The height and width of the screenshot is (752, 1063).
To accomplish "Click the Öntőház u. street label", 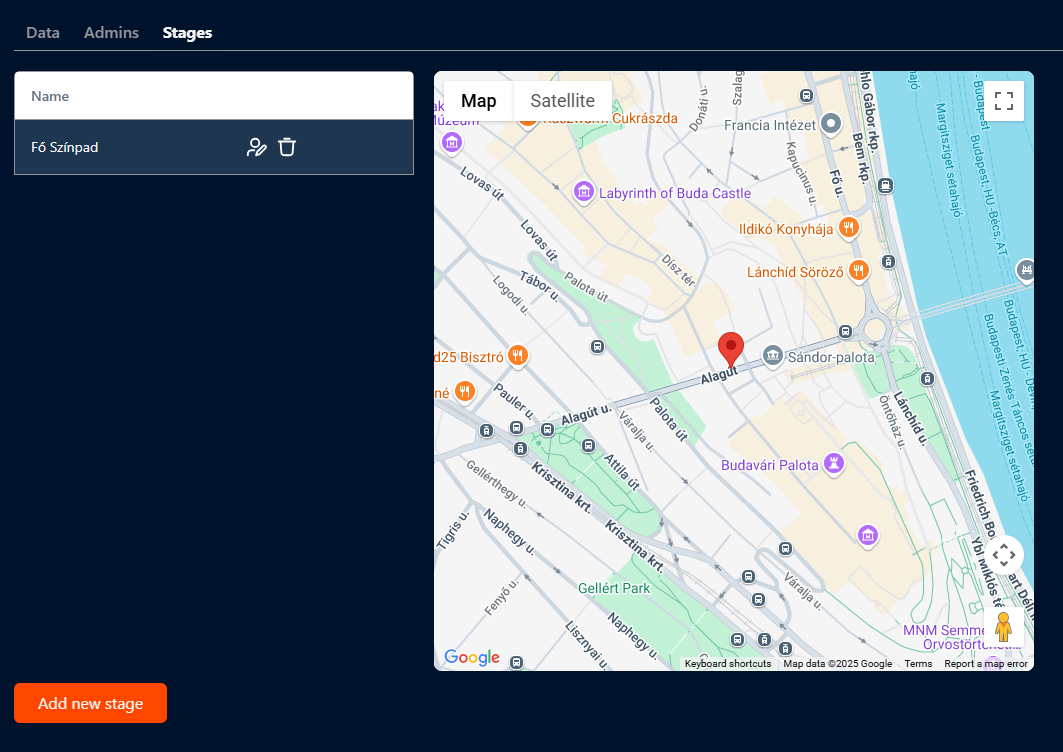I will tap(891, 422).
